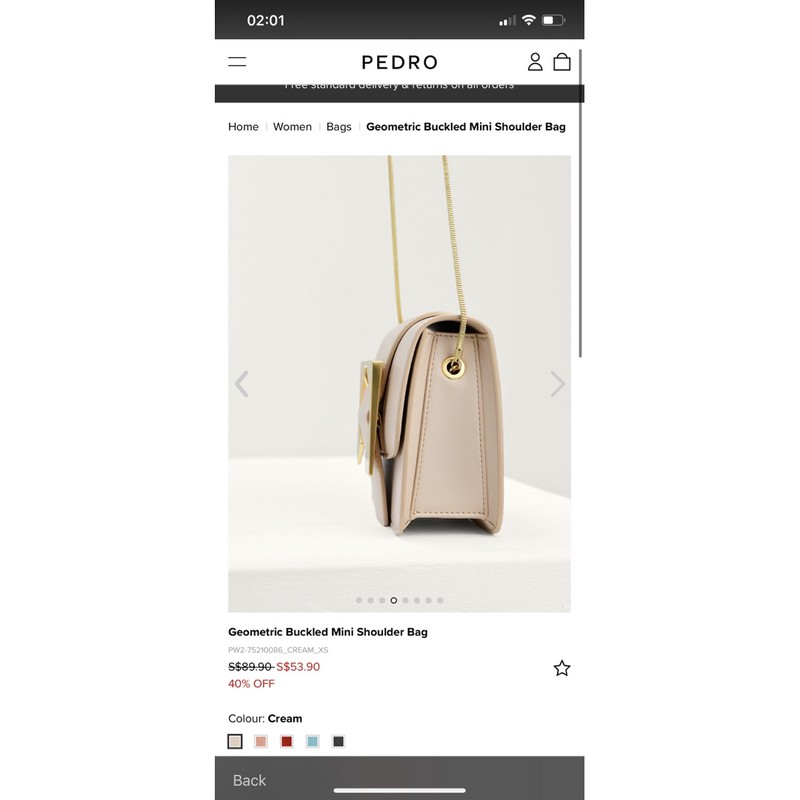The height and width of the screenshot is (800, 800).
Task: Select the Cream colour swatch
Action: click(235, 741)
